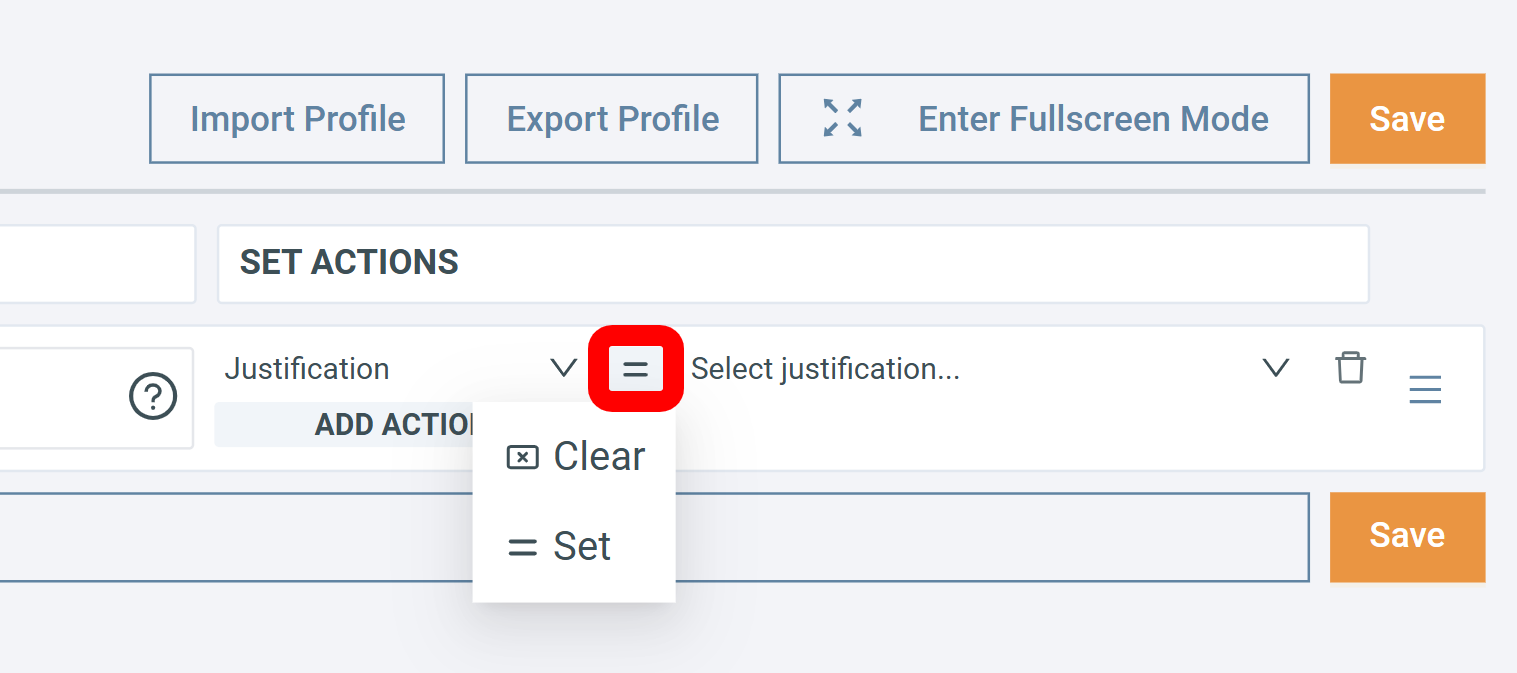Expand the Justification dropdown chevron

pos(564,368)
